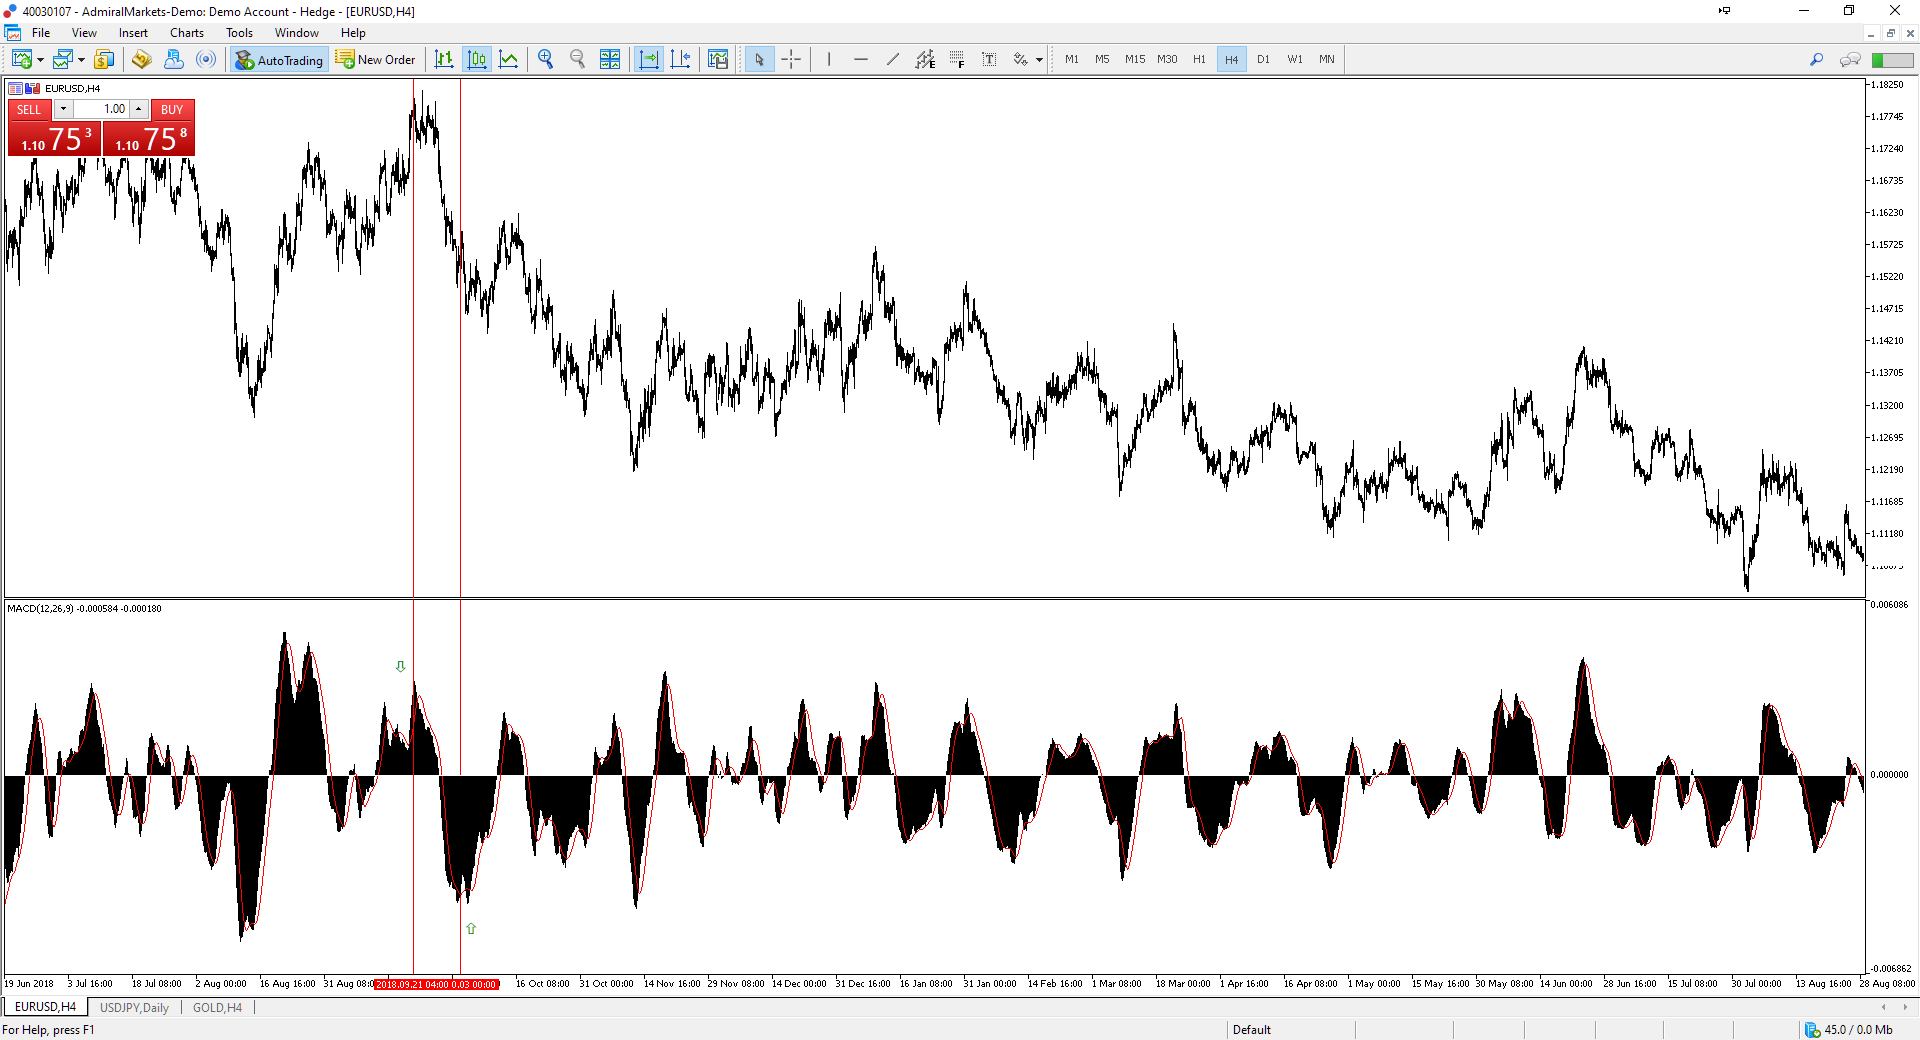The height and width of the screenshot is (1040, 1920).
Task: Zoom in on the price chart
Action: 545,59
